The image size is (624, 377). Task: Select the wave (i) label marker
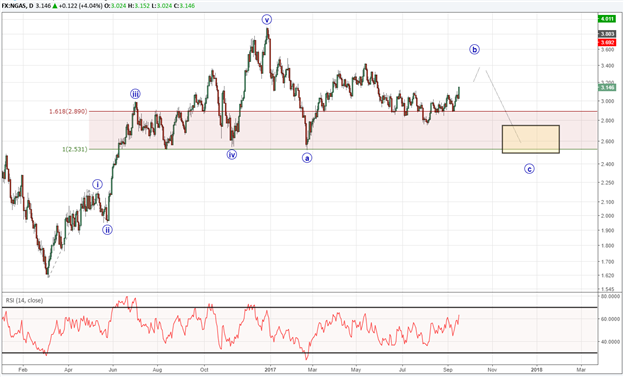coord(98,184)
